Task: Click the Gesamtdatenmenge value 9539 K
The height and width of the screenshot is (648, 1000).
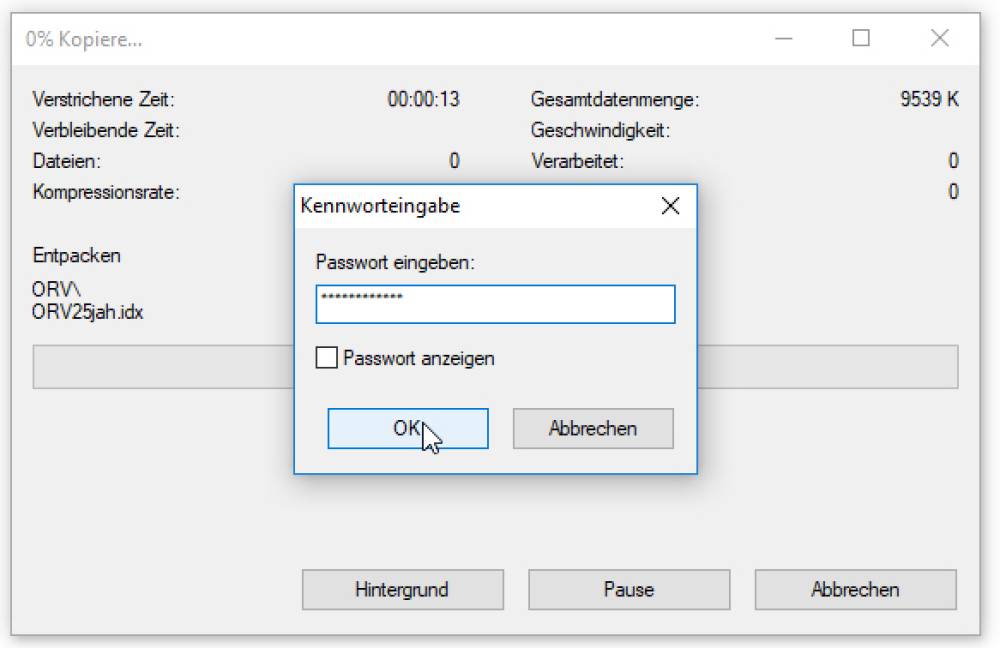Action: [929, 100]
